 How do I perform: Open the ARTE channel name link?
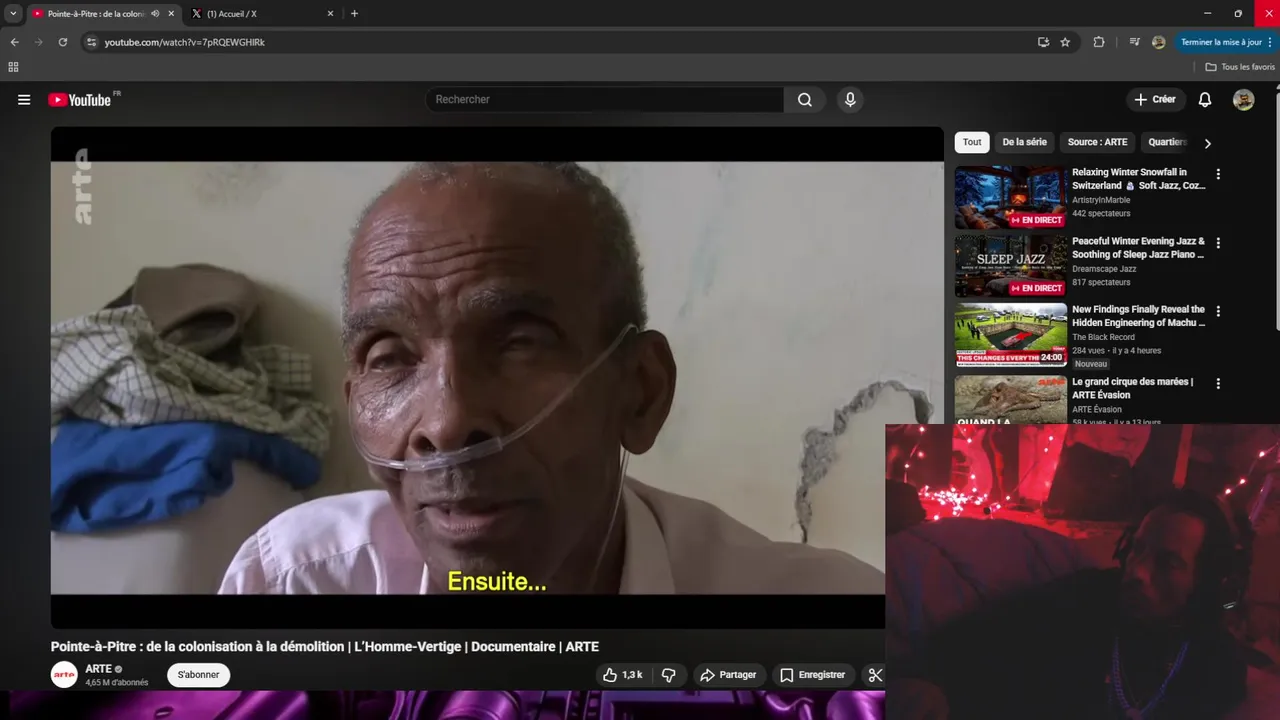tap(98, 669)
